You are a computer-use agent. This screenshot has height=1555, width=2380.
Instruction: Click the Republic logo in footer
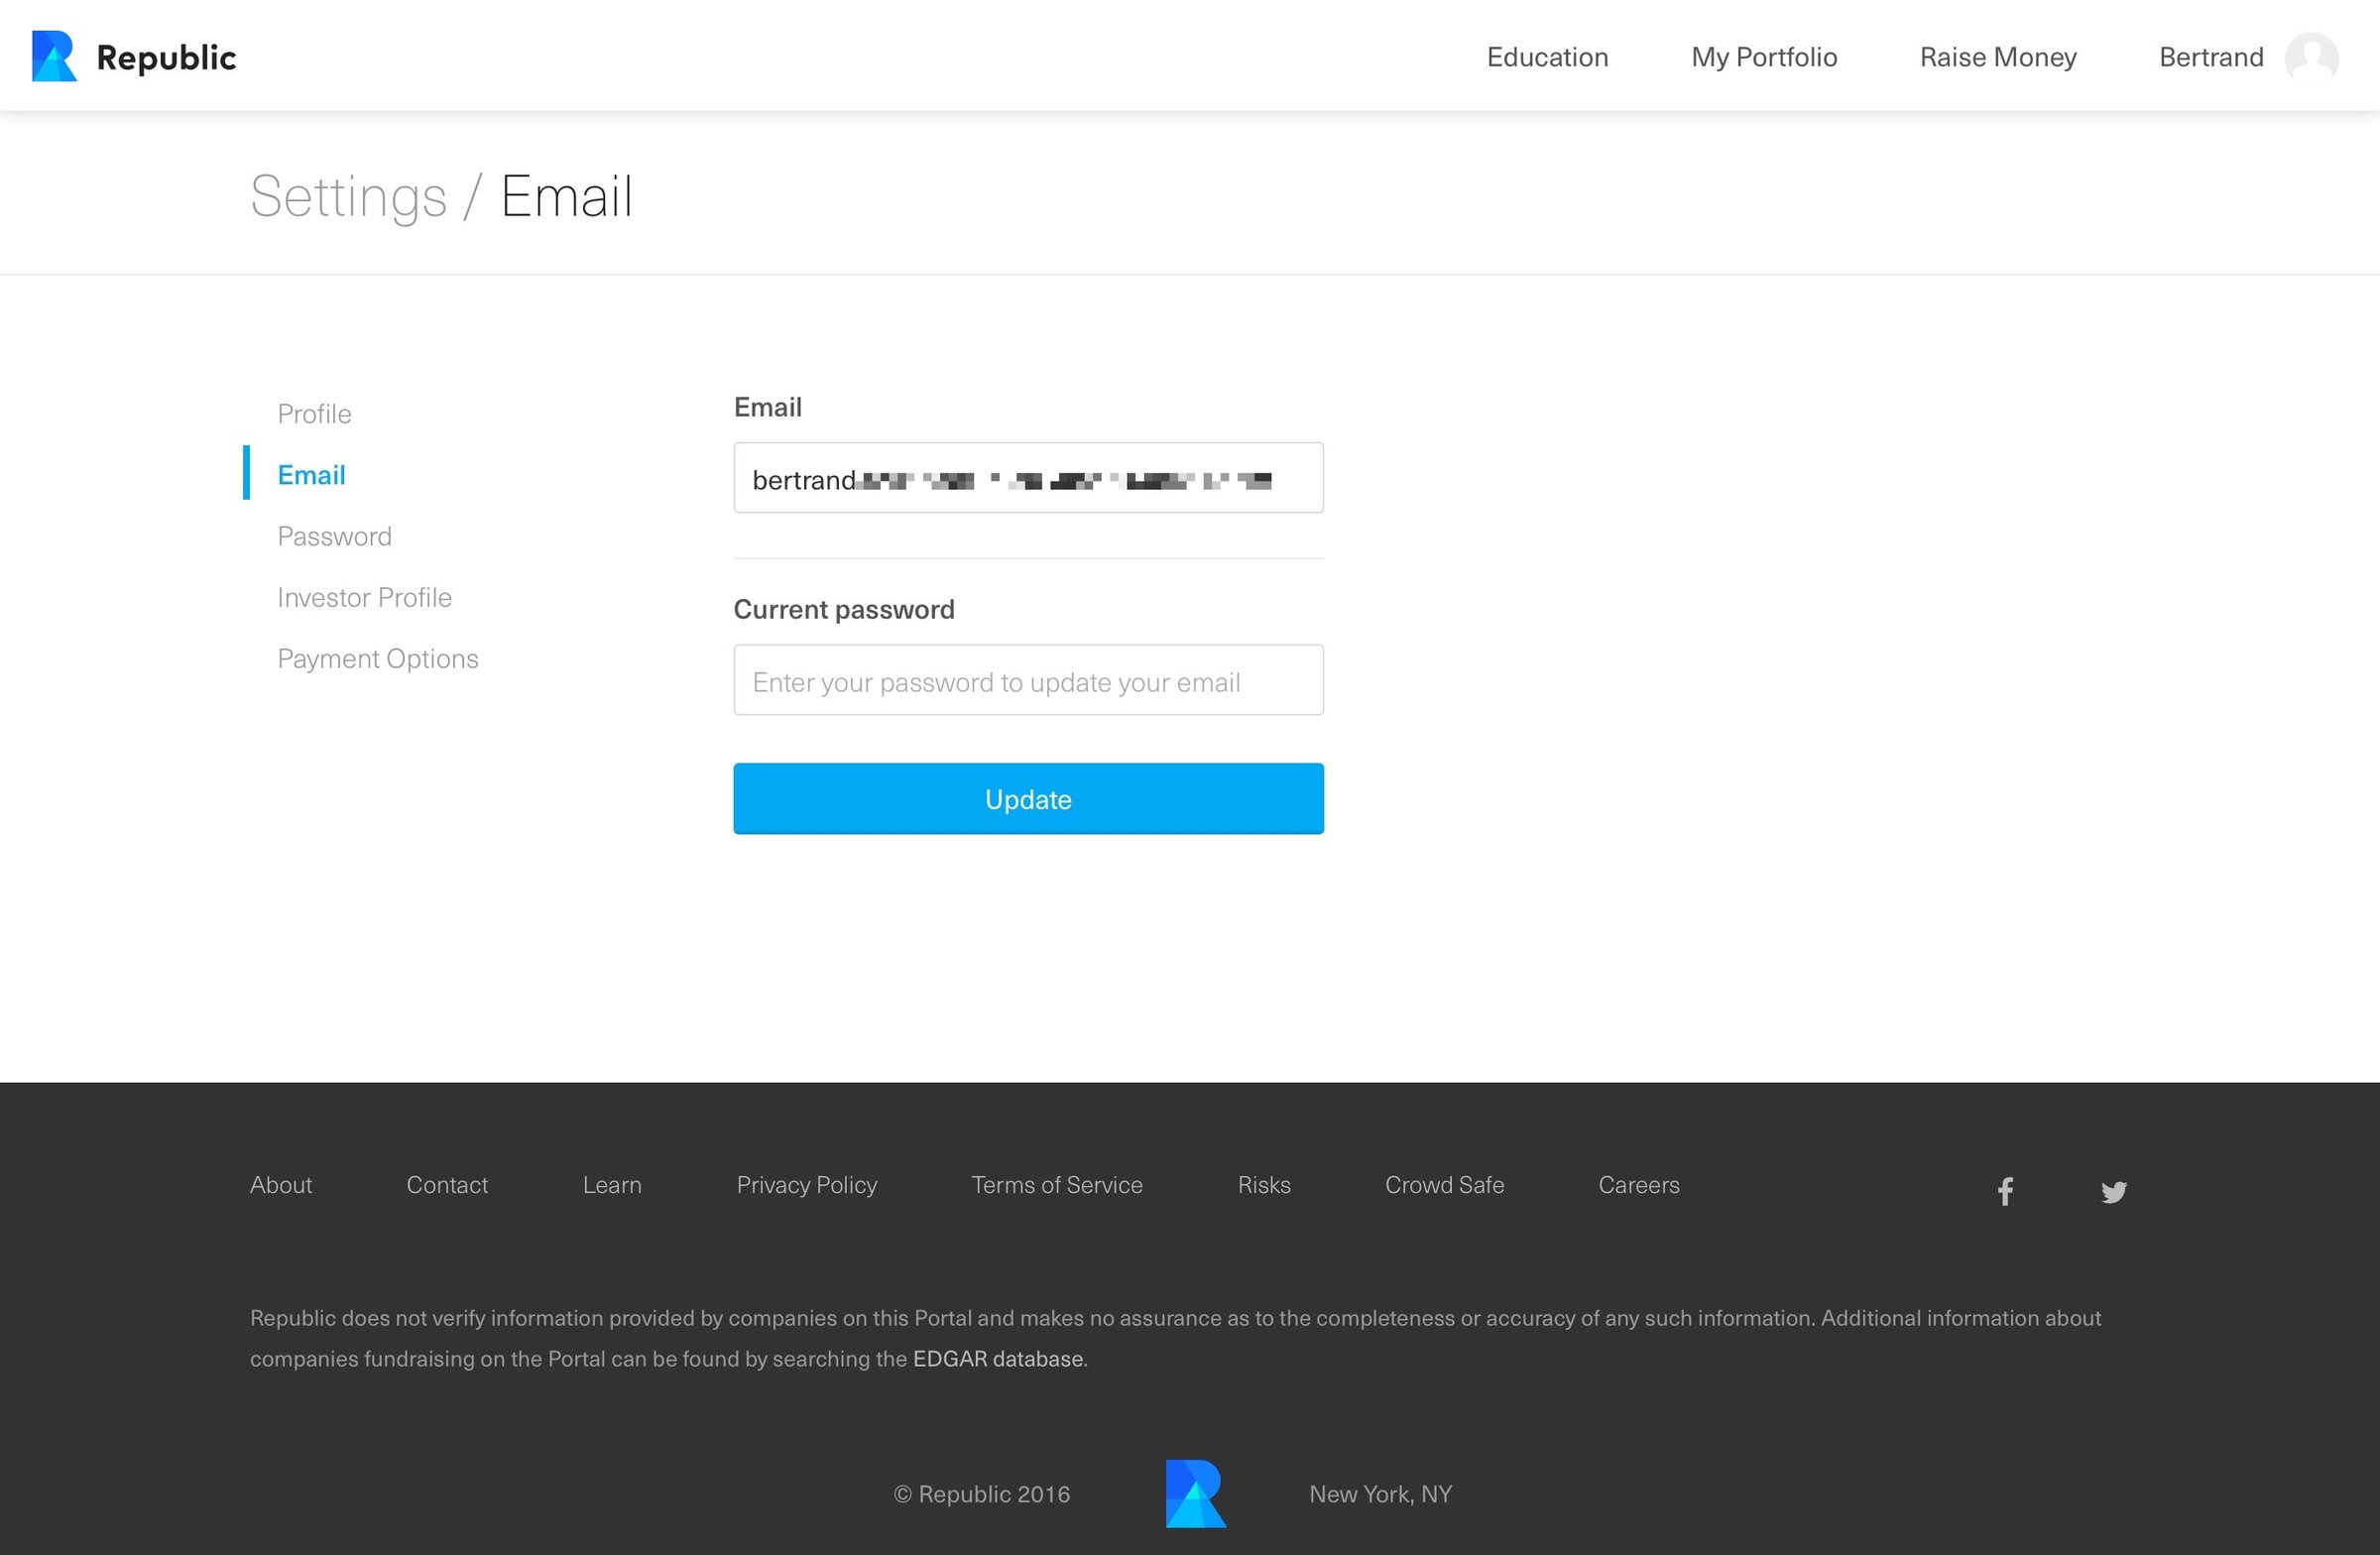coord(1195,1493)
